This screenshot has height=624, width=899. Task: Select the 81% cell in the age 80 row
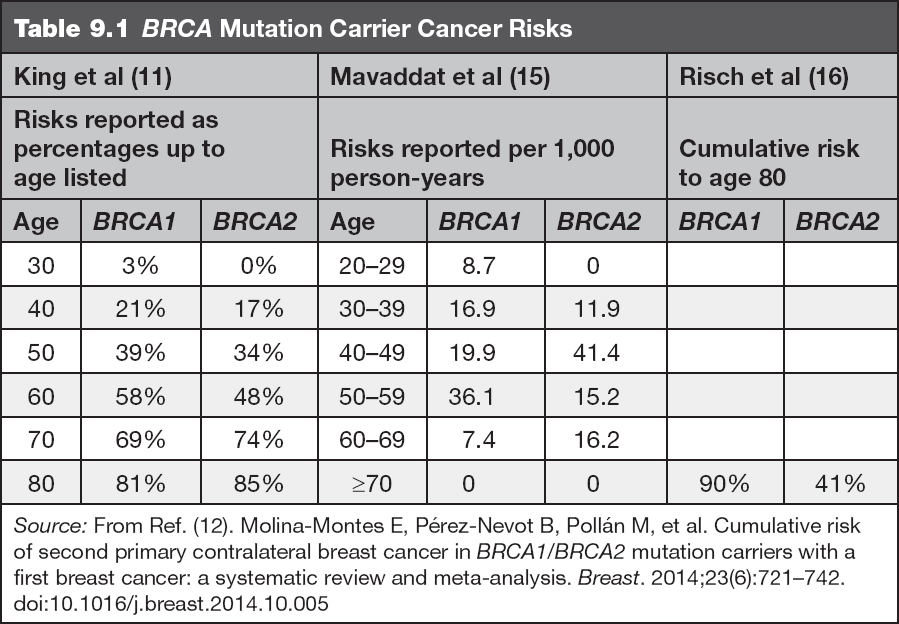tap(141, 484)
